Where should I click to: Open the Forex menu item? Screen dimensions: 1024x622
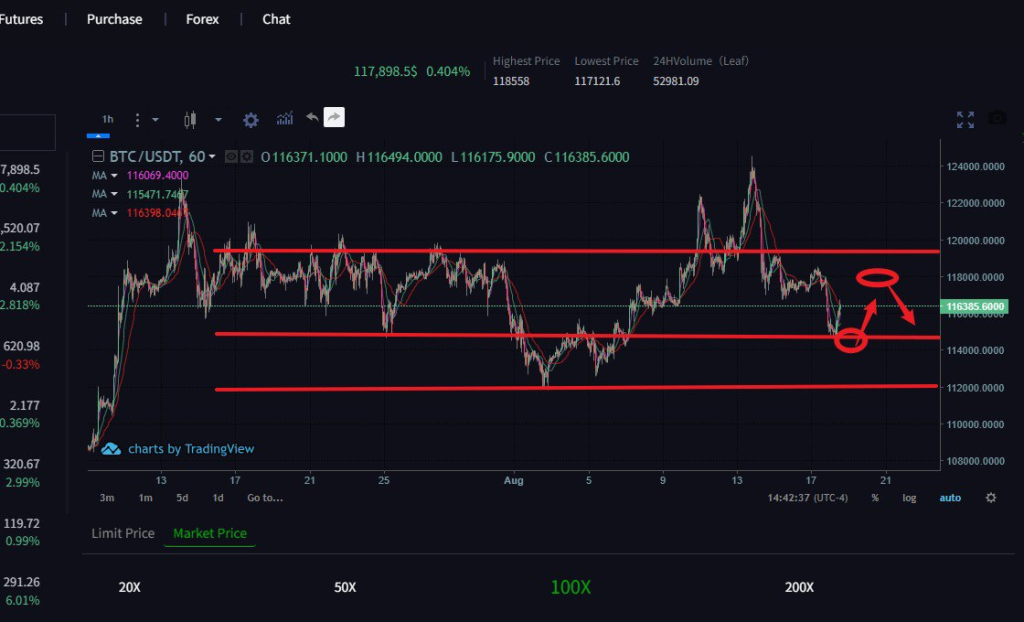coord(202,19)
